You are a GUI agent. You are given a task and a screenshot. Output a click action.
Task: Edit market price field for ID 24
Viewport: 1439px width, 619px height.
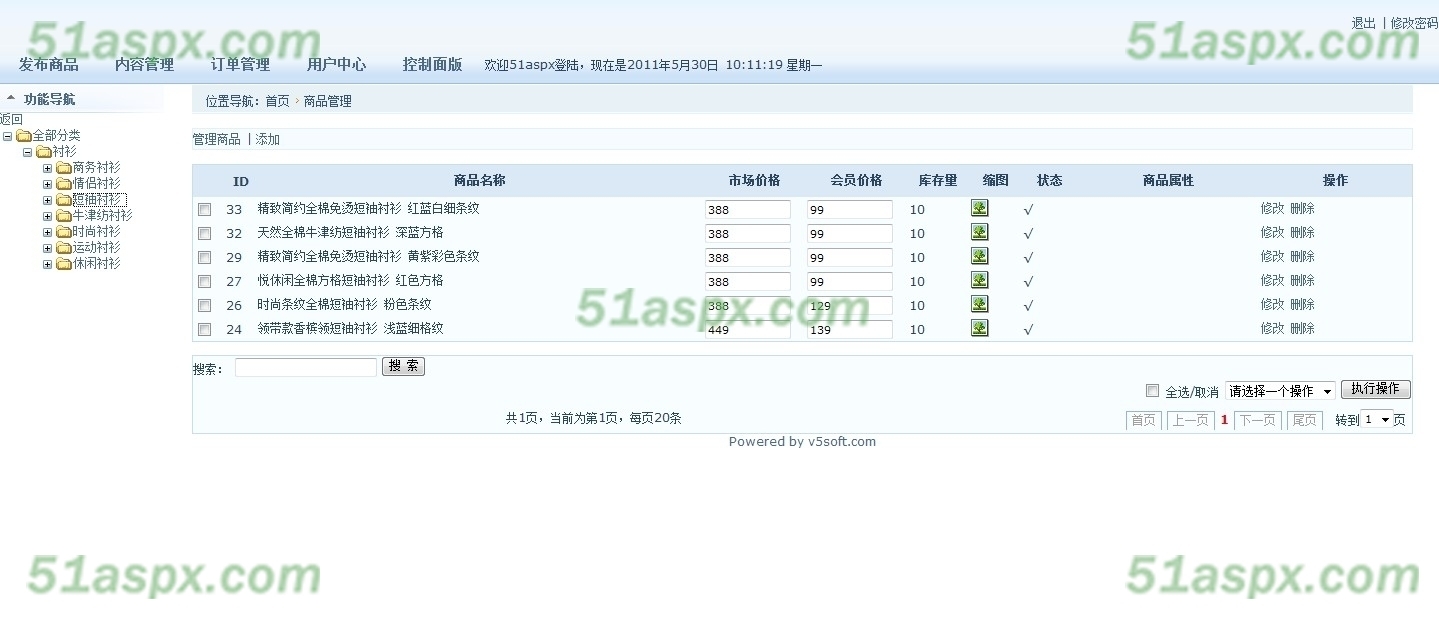coord(748,329)
